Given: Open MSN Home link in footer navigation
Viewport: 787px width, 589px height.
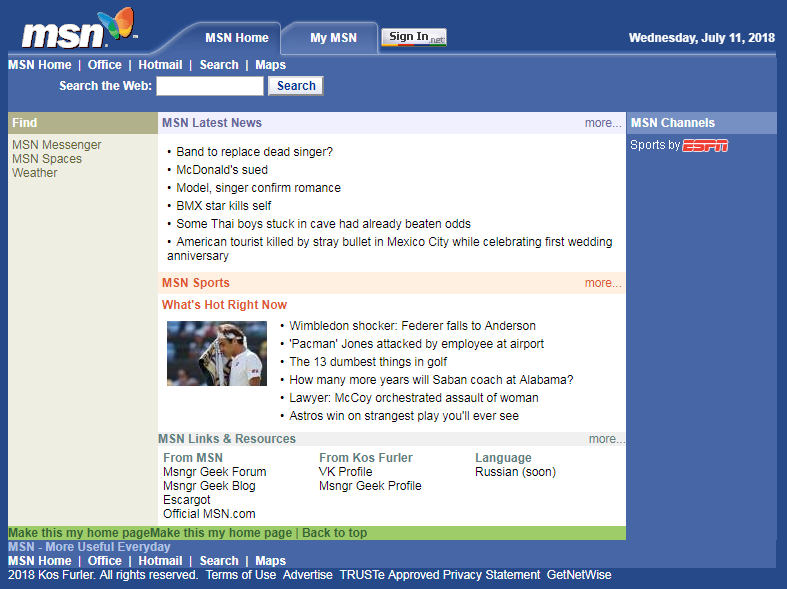Looking at the screenshot, I should tap(40, 561).
